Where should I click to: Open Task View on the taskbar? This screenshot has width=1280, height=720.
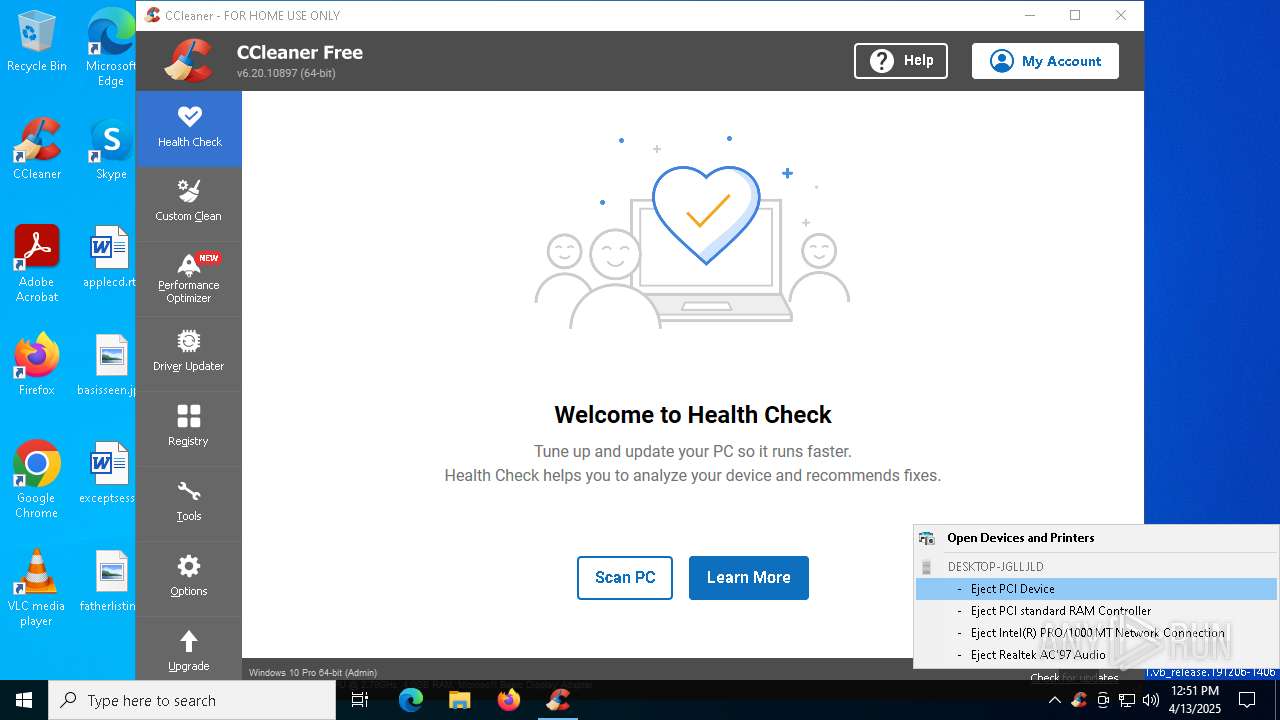361,700
